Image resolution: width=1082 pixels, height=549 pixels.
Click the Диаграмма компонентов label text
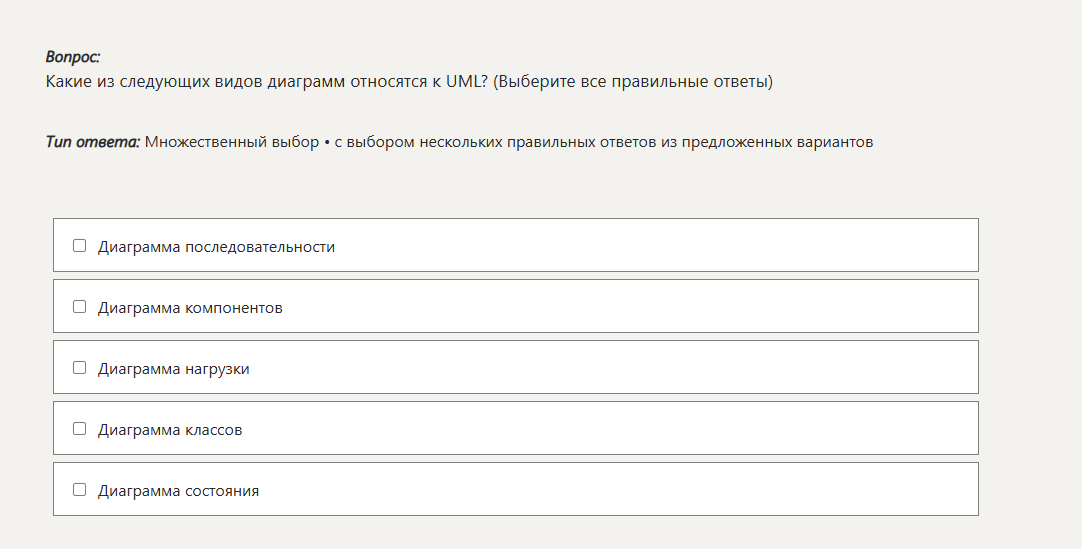[190, 307]
